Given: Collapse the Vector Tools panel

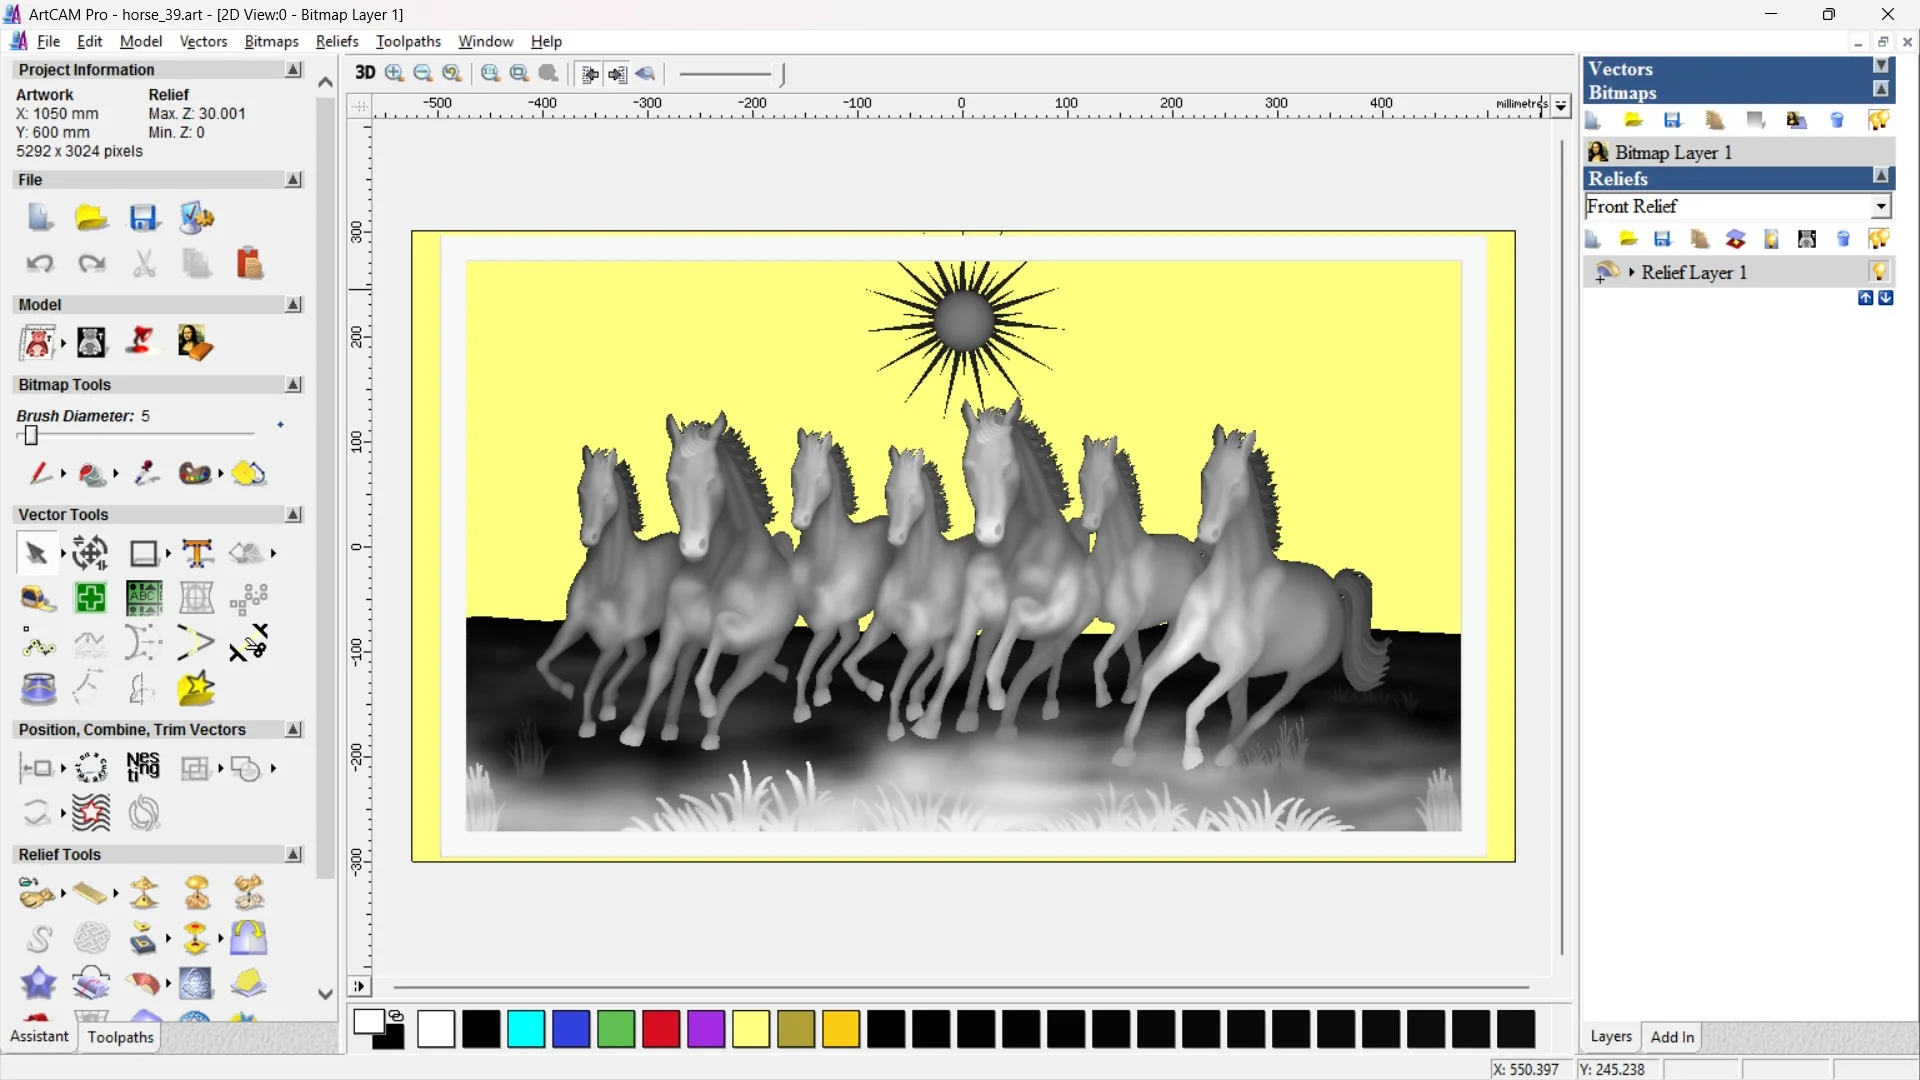Looking at the screenshot, I should (293, 514).
